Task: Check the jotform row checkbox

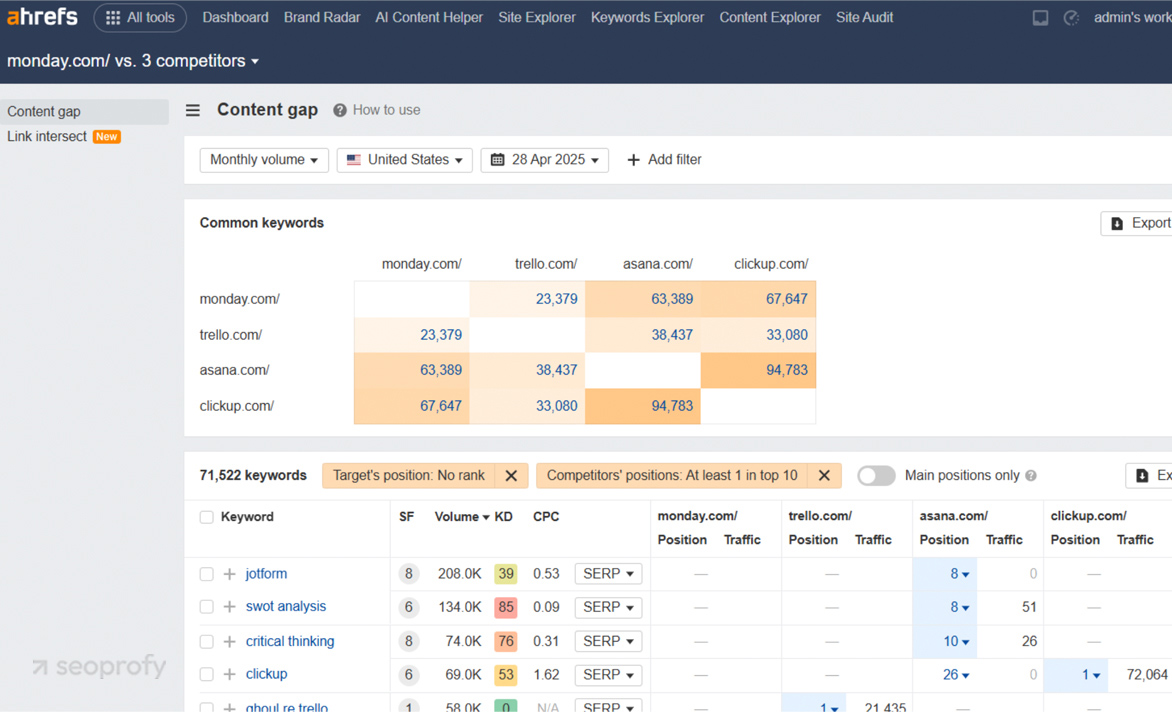Action: 206,574
